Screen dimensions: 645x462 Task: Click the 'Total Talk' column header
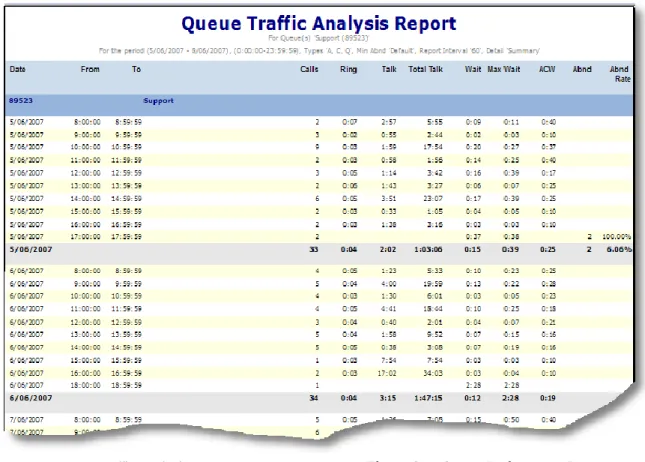click(x=425, y=69)
